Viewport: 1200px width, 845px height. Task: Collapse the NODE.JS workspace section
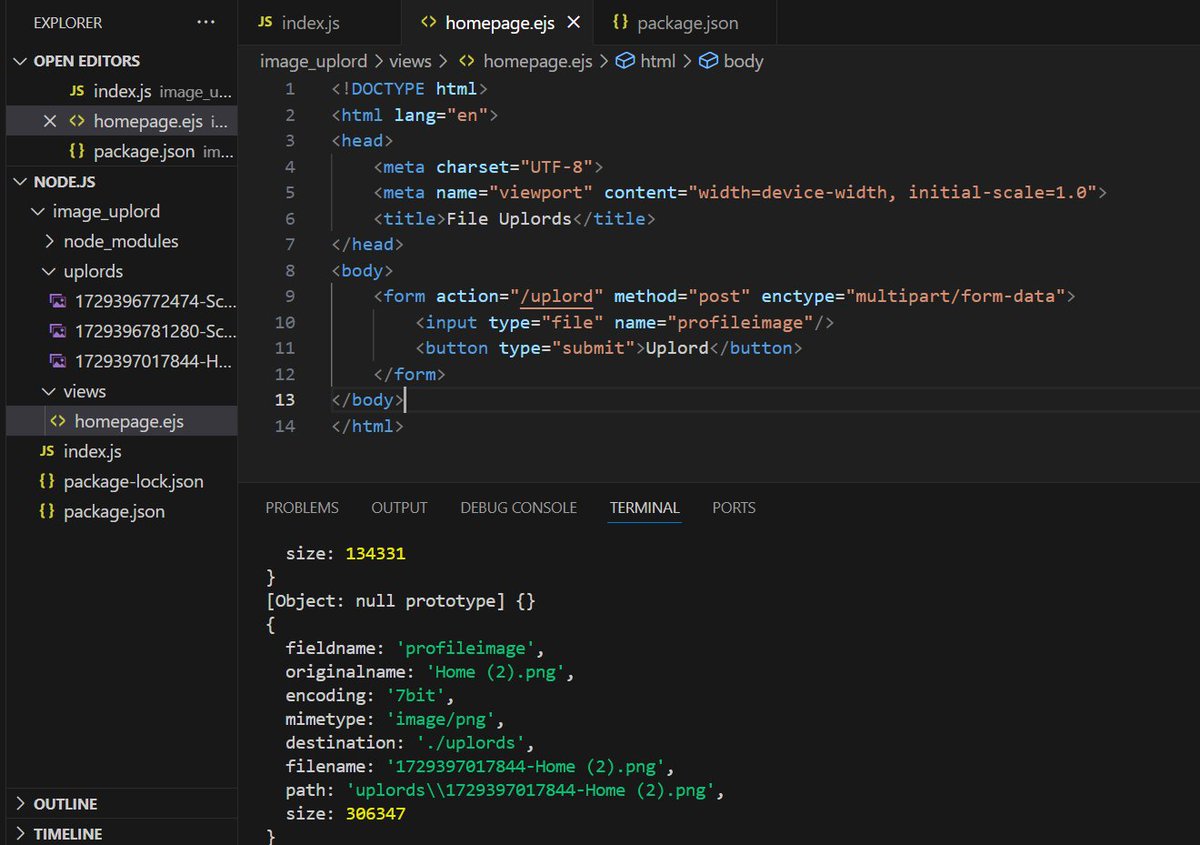pos(20,181)
